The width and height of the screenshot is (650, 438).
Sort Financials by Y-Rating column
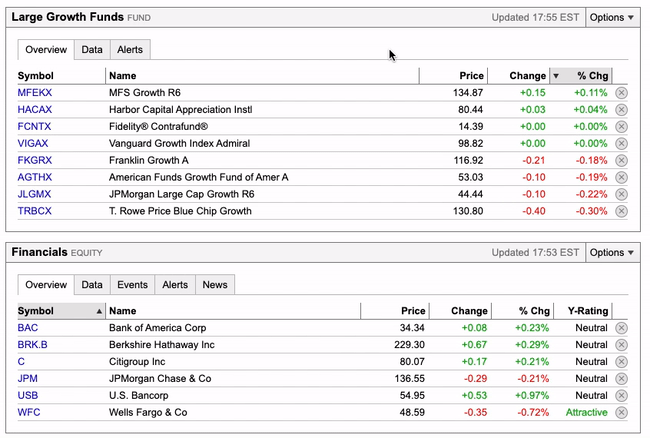pyautogui.click(x=583, y=311)
